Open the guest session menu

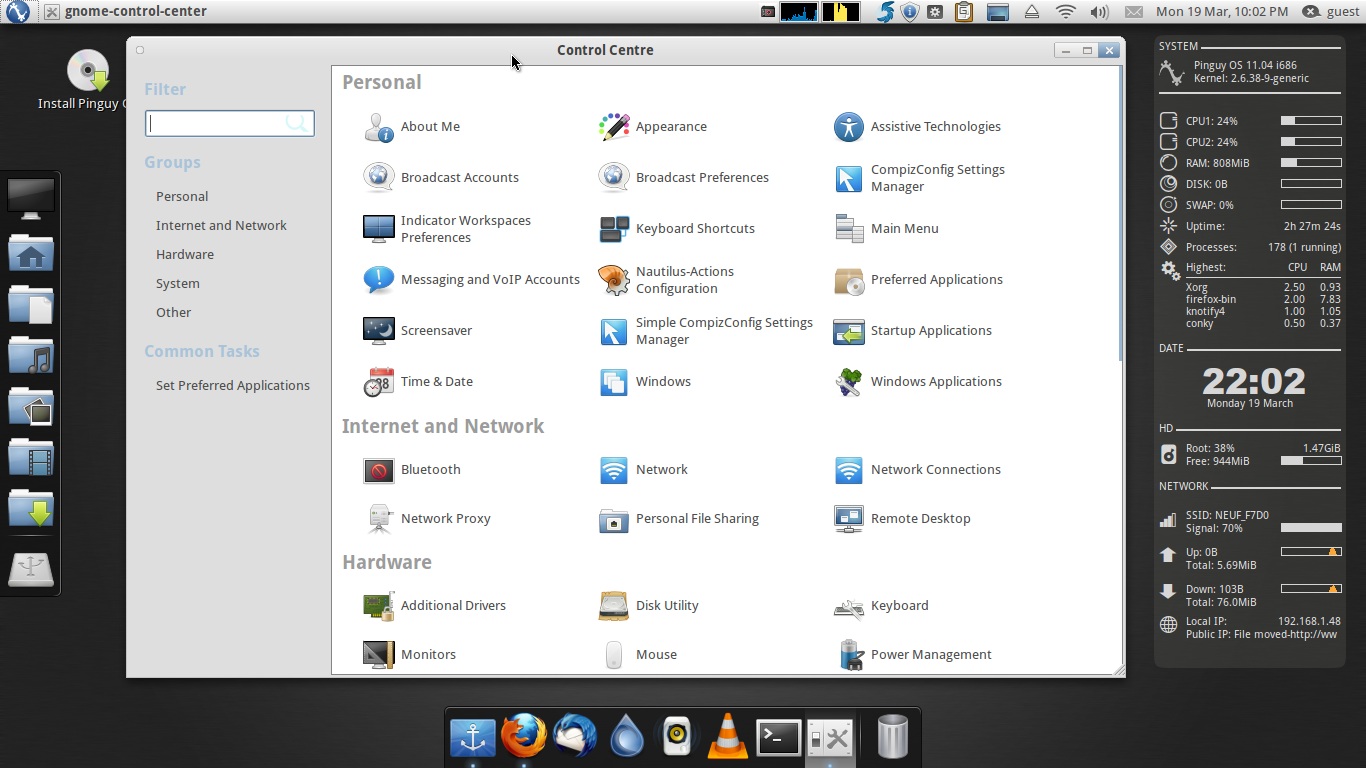pos(1331,12)
